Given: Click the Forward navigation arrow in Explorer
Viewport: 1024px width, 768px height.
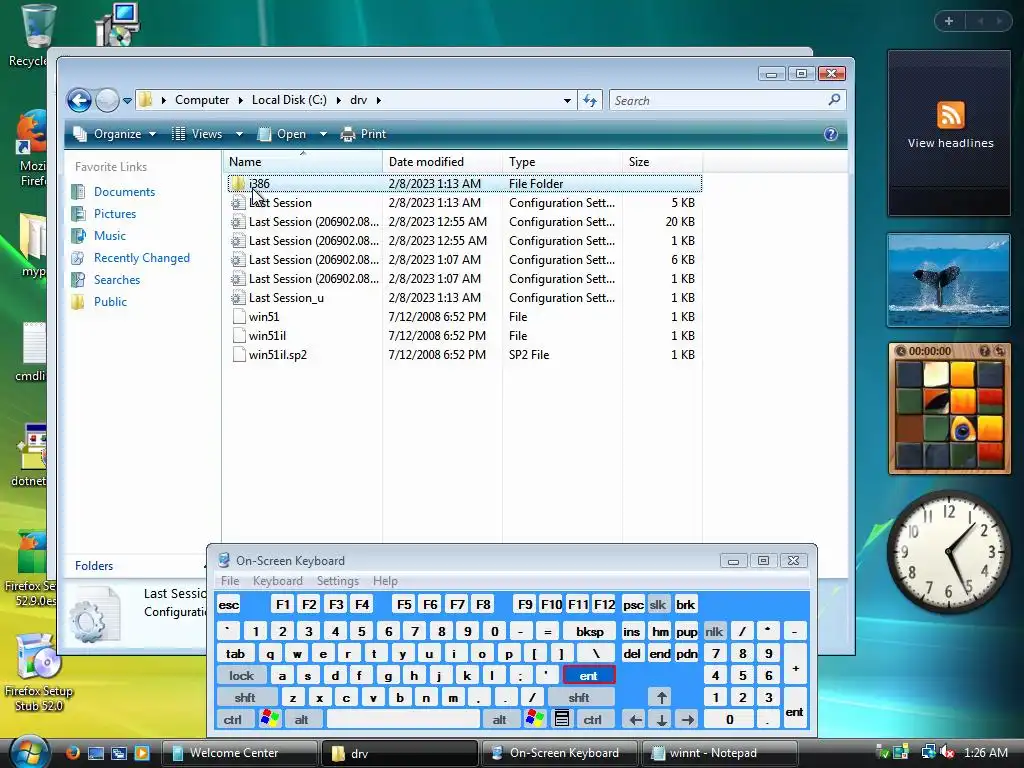Looking at the screenshot, I should (107, 101).
